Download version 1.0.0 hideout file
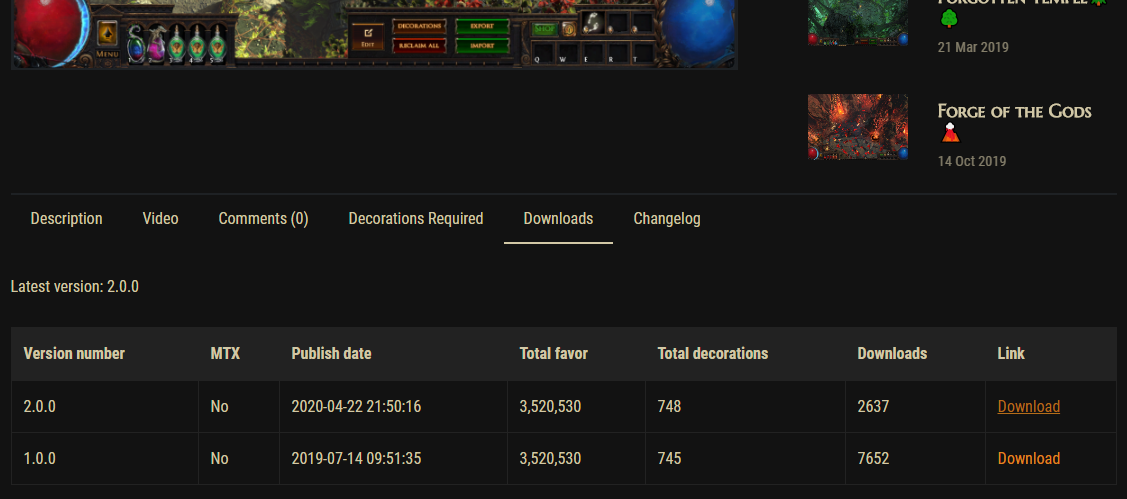The height and width of the screenshot is (499, 1127). point(1029,459)
